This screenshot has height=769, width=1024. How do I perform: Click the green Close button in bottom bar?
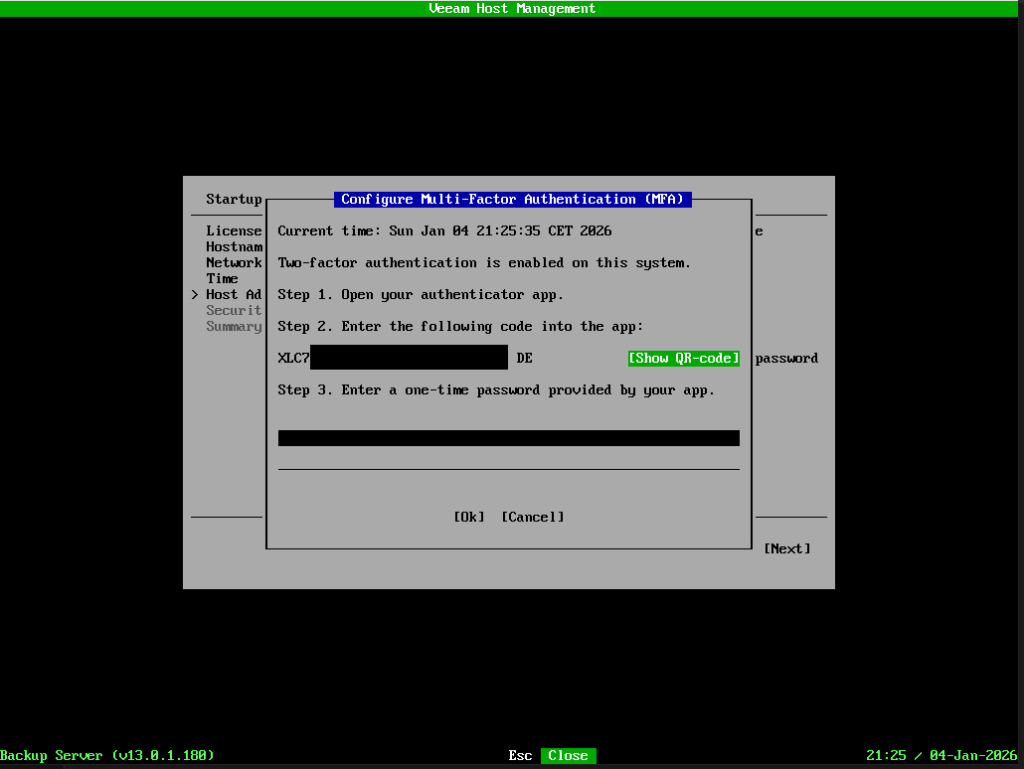click(x=568, y=756)
